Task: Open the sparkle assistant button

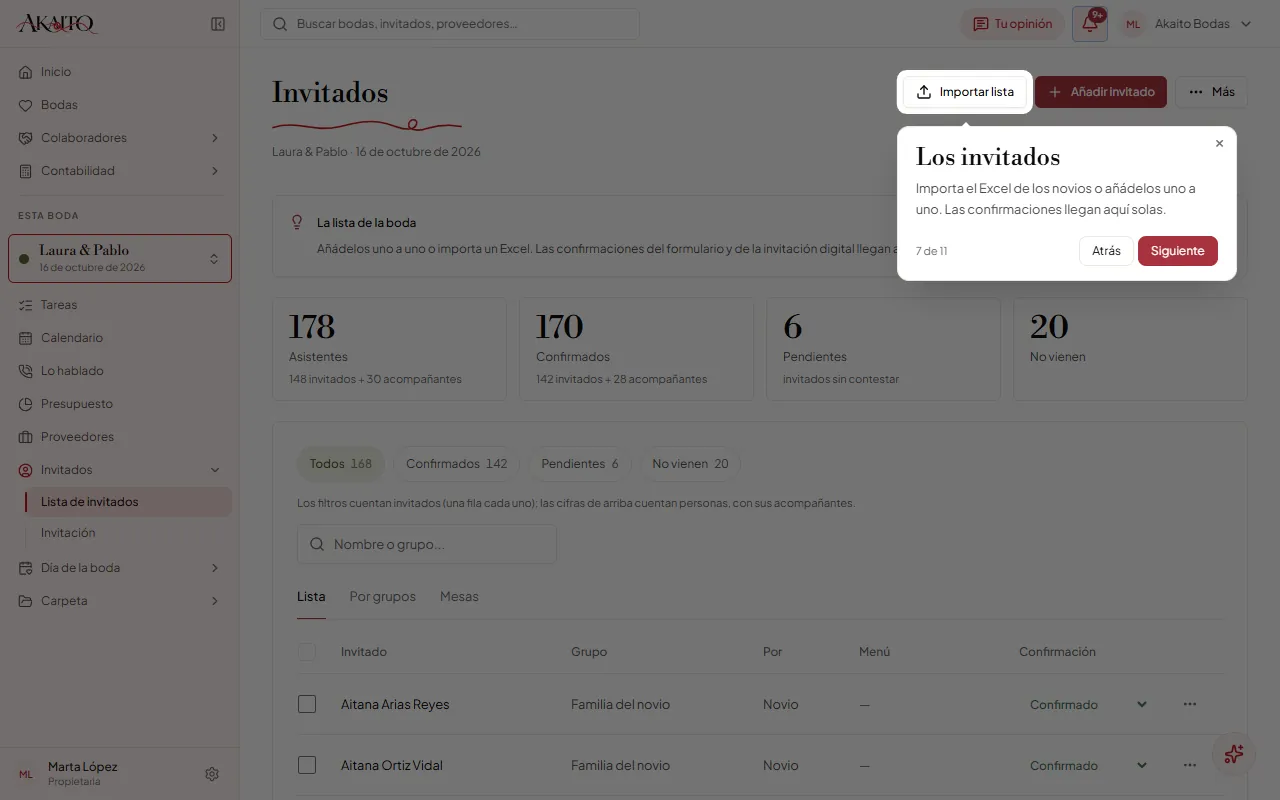Action: coord(1234,754)
